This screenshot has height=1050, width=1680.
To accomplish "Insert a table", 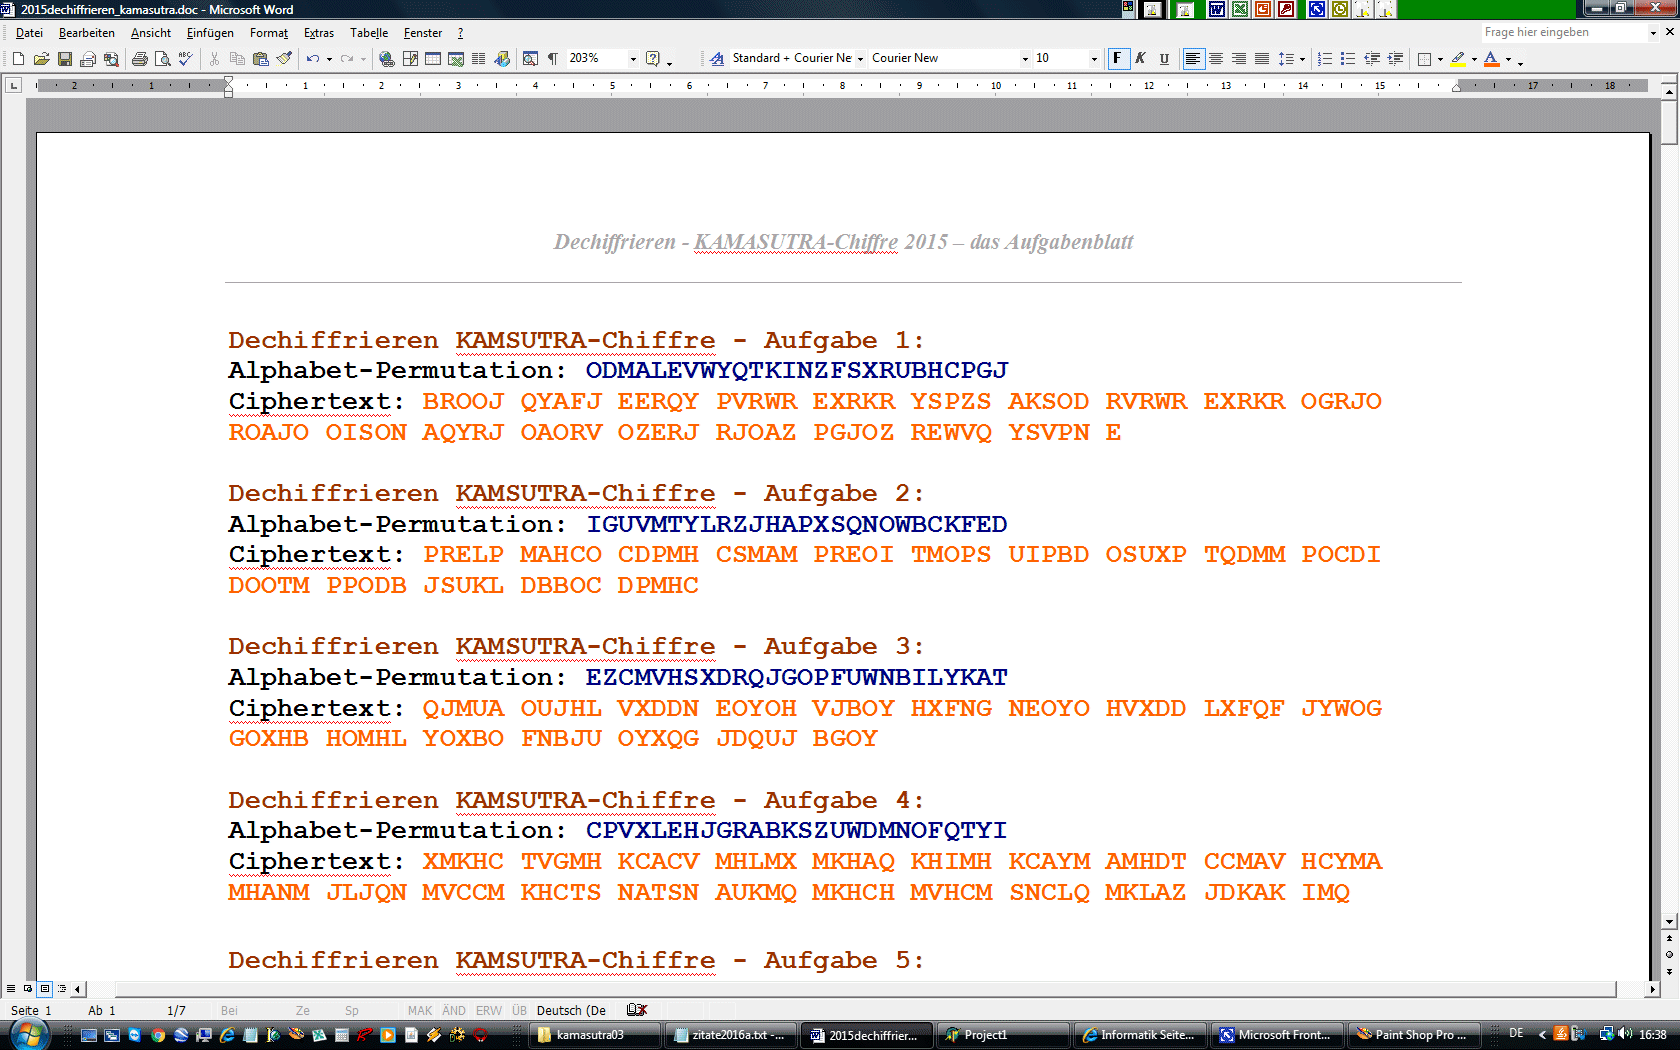I will pyautogui.click(x=433, y=59).
